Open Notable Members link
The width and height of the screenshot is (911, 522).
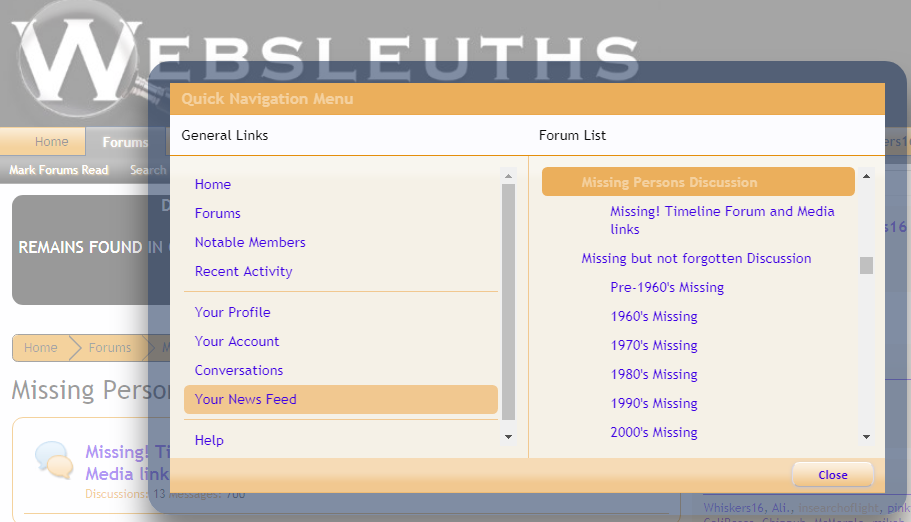(250, 242)
